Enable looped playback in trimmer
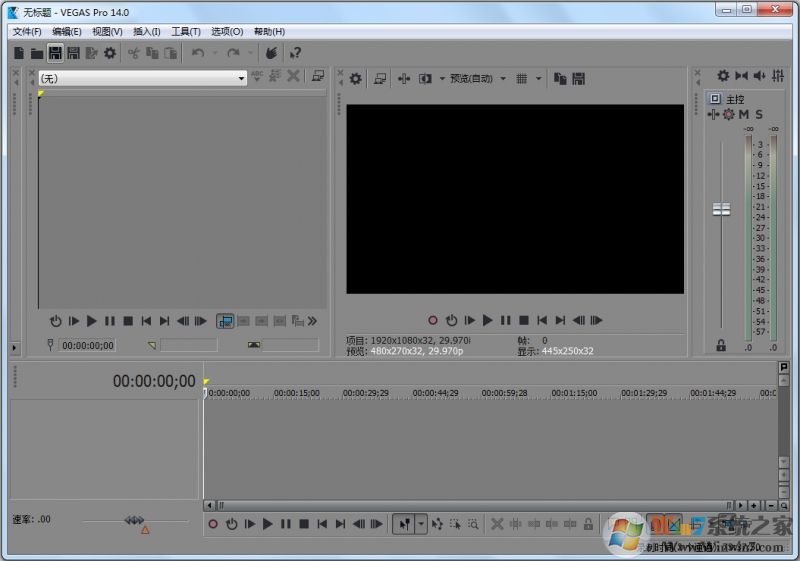 (x=56, y=321)
